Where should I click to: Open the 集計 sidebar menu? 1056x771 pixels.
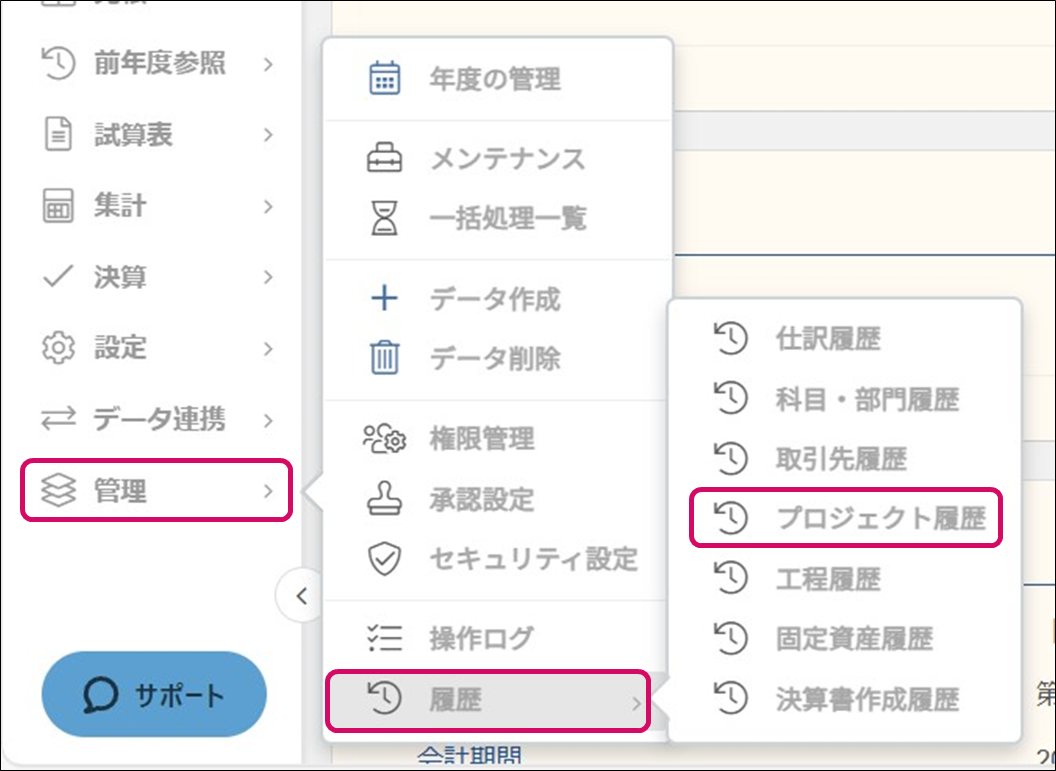point(157,206)
